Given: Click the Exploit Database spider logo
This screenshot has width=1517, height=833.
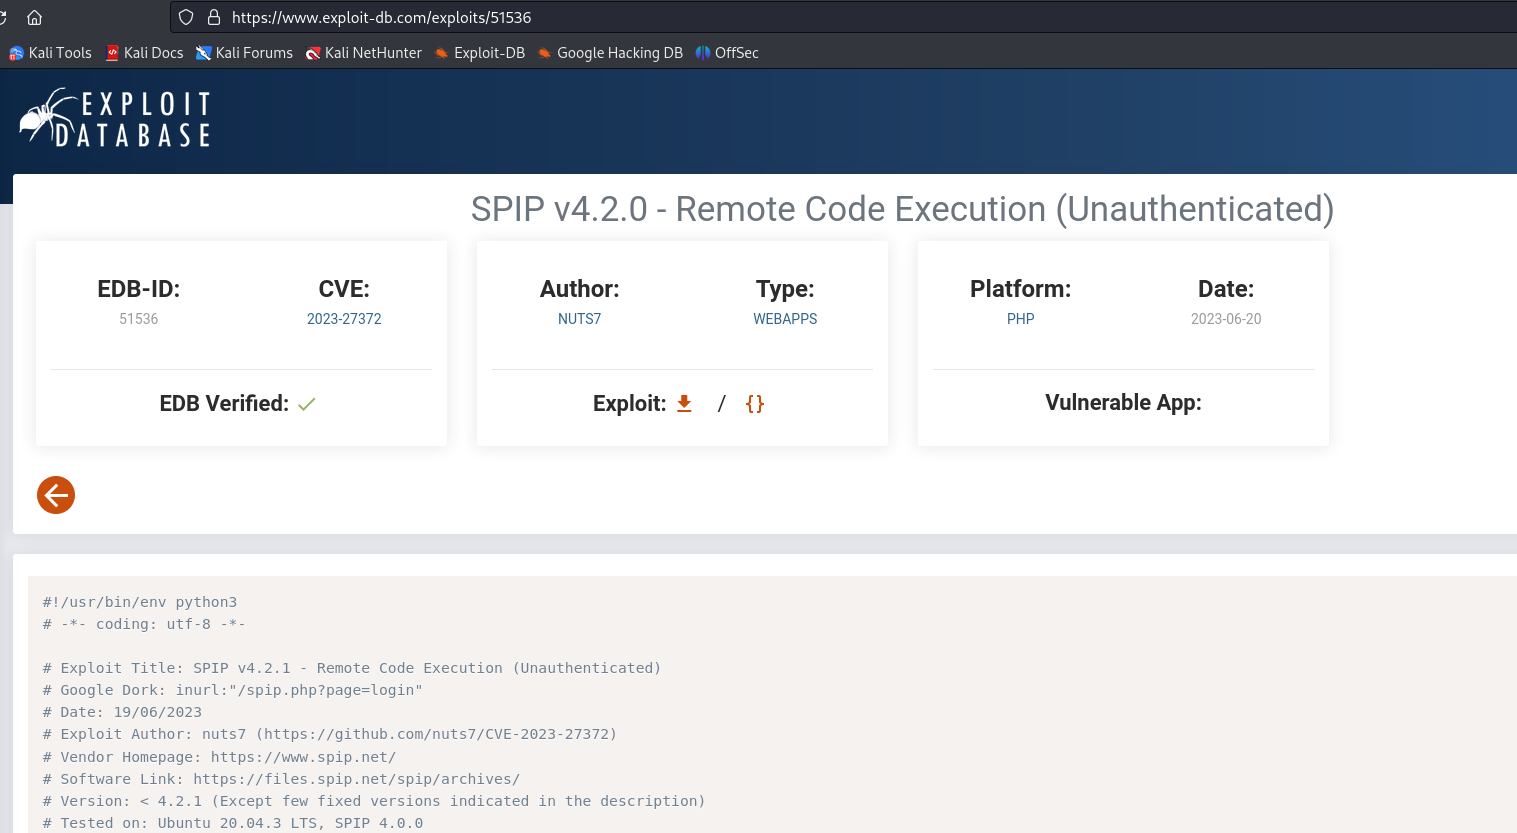Looking at the screenshot, I should [115, 119].
